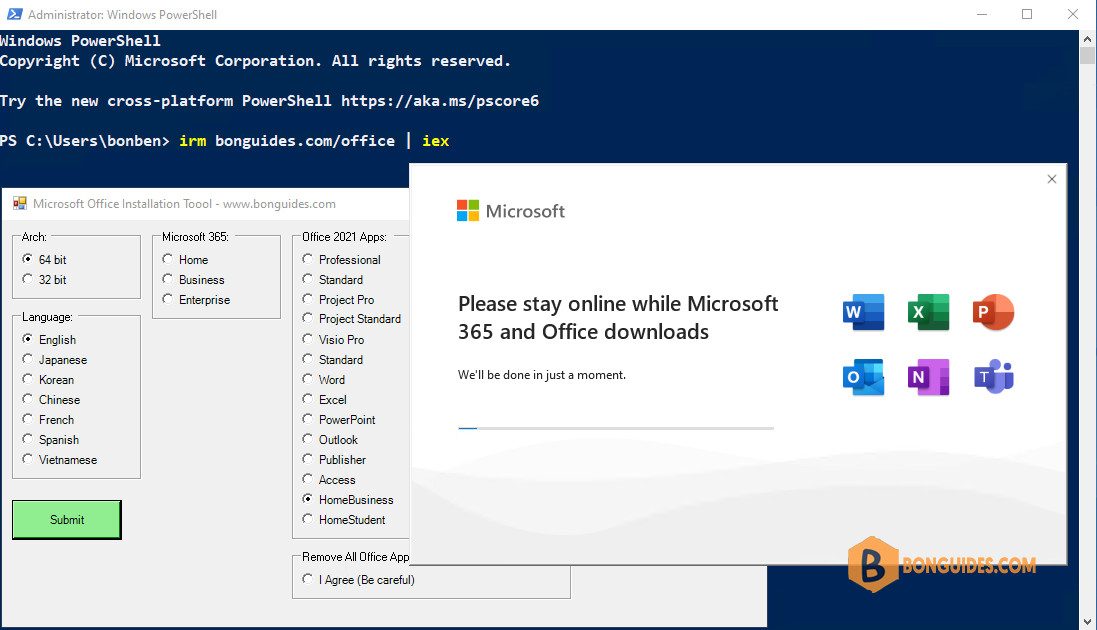Click the Outlook icon in Office installer
The height and width of the screenshot is (630, 1097).
tap(863, 377)
